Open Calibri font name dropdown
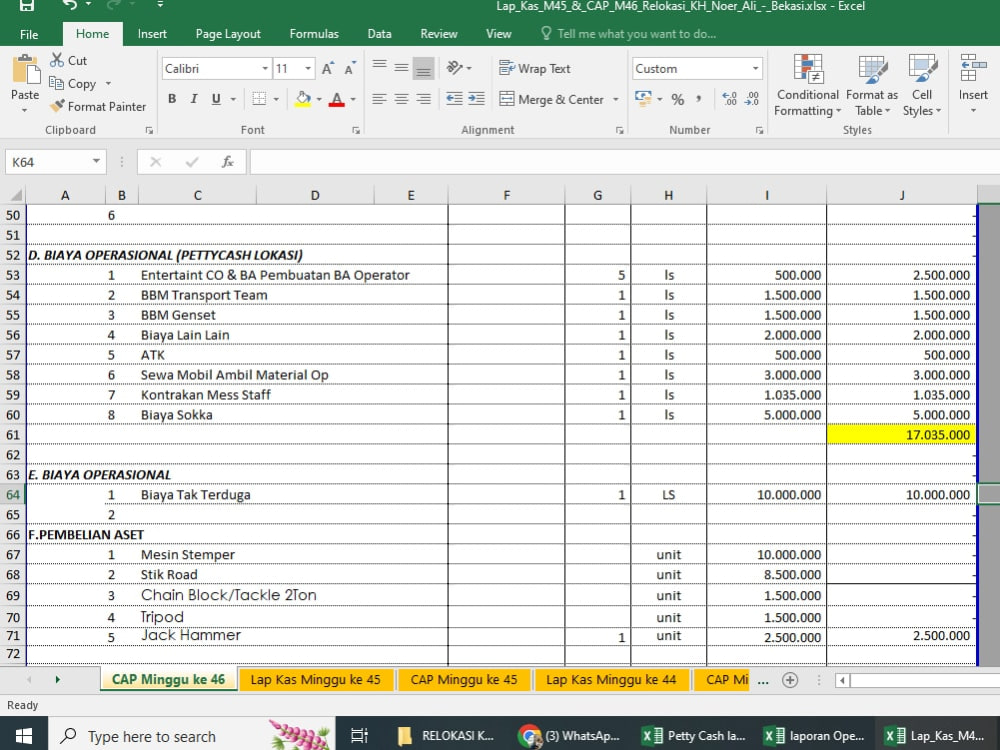This screenshot has width=1000, height=750. (x=265, y=68)
